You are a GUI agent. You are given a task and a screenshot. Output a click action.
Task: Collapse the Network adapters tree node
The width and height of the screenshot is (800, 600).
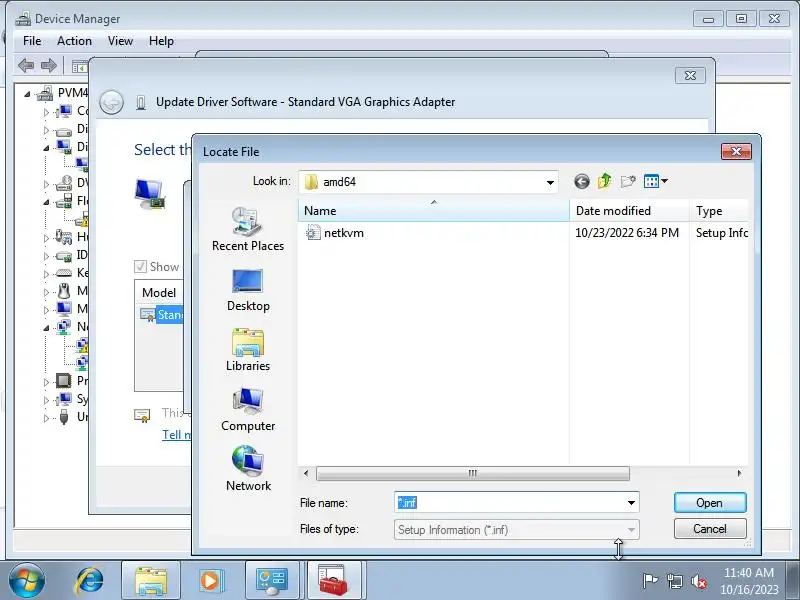pos(46,328)
